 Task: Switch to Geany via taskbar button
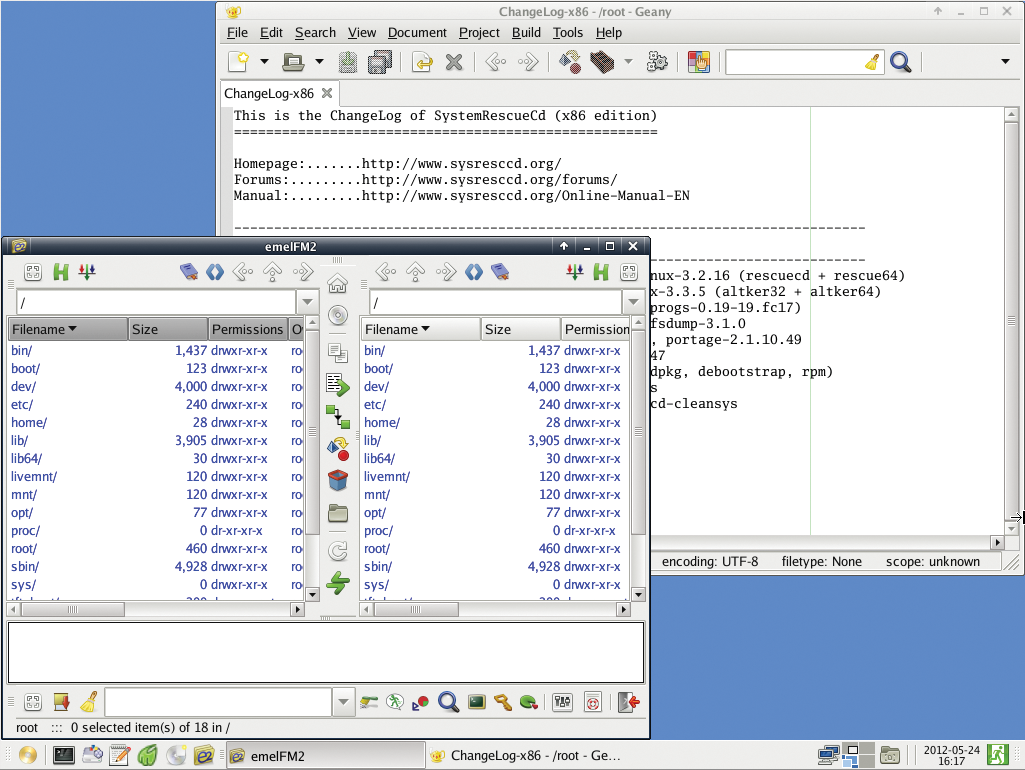point(526,756)
